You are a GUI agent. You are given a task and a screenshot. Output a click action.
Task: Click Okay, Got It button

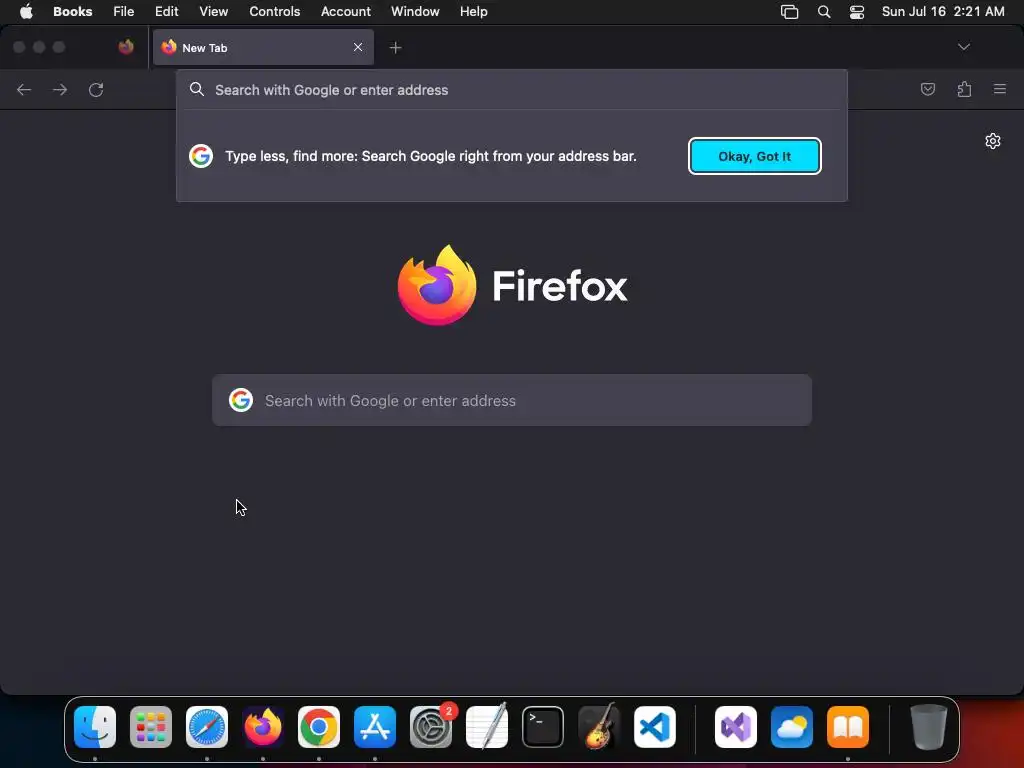754,156
